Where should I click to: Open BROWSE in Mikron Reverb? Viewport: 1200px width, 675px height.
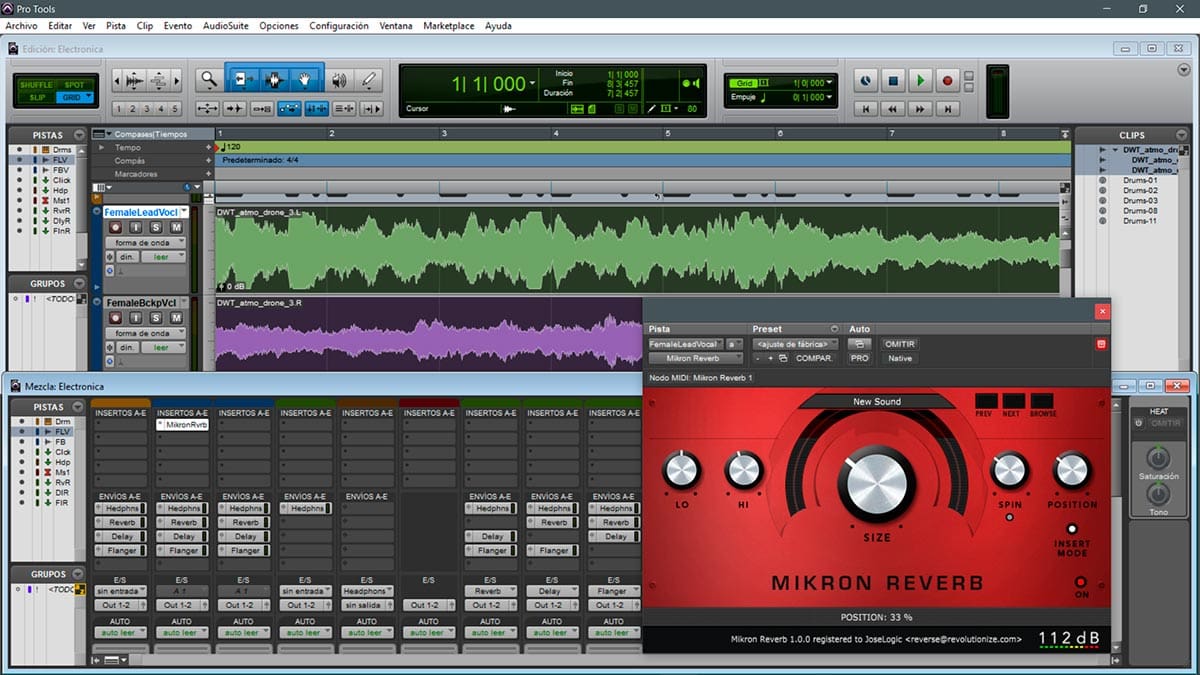[x=1042, y=402]
